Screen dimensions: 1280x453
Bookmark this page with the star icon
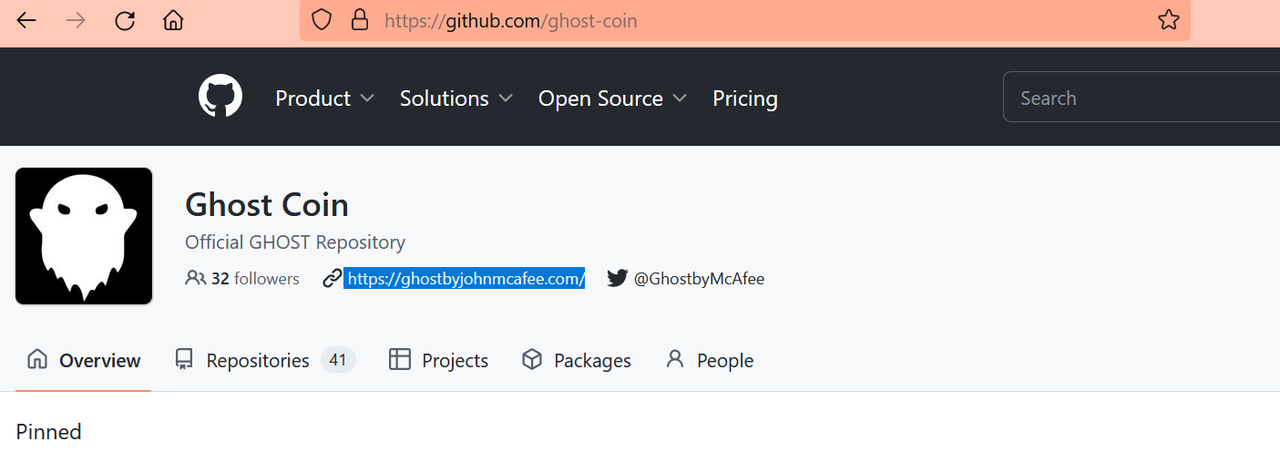click(x=1168, y=20)
